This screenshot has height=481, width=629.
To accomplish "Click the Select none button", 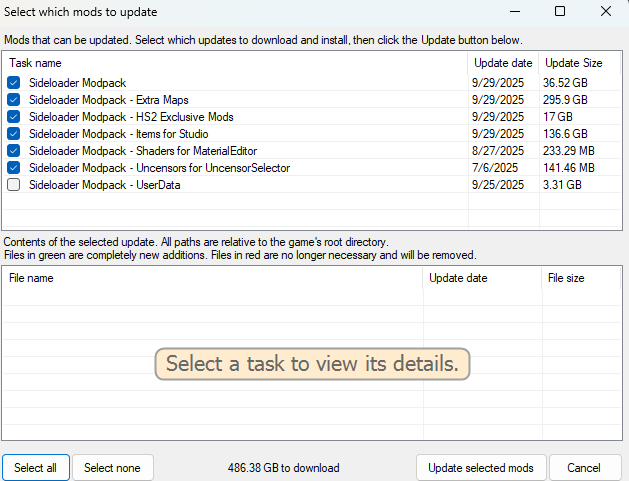I will pyautogui.click(x=112, y=468).
